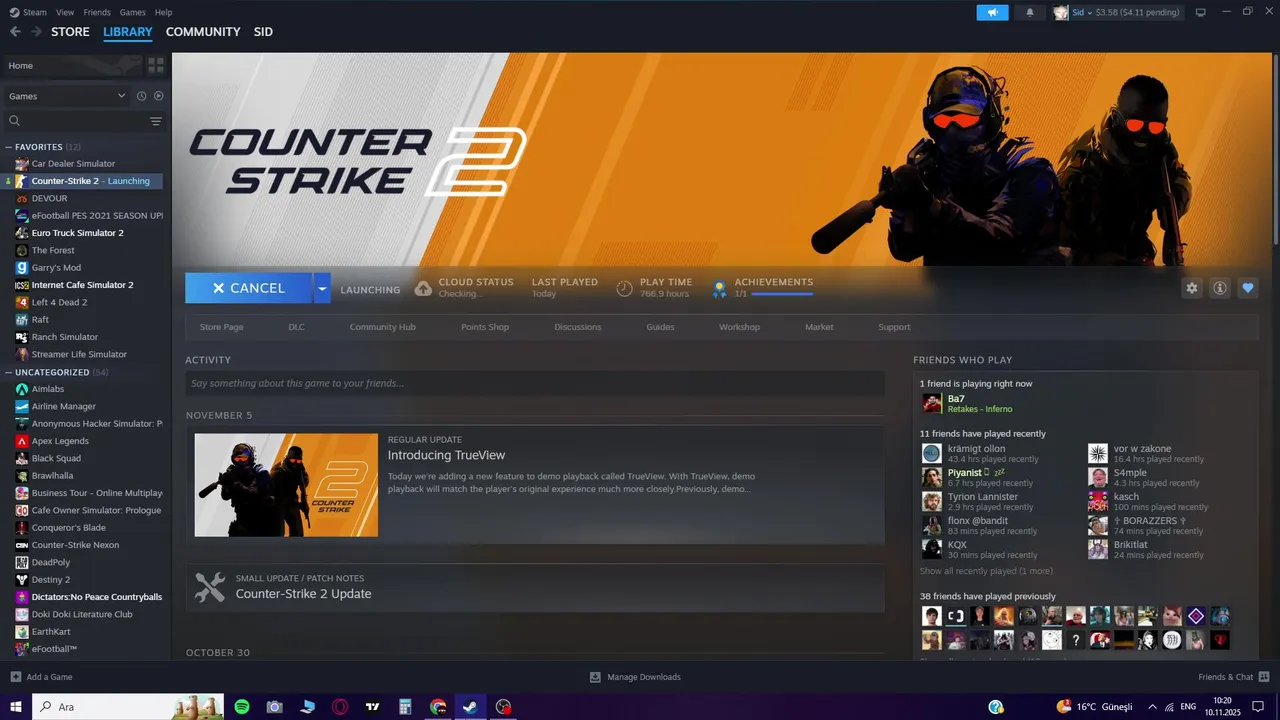
Task: Click the cloud status icon
Action: point(423,288)
